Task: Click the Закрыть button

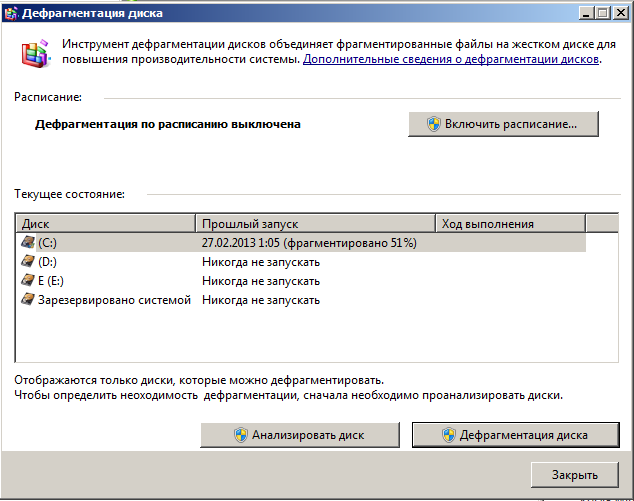Action: click(575, 475)
